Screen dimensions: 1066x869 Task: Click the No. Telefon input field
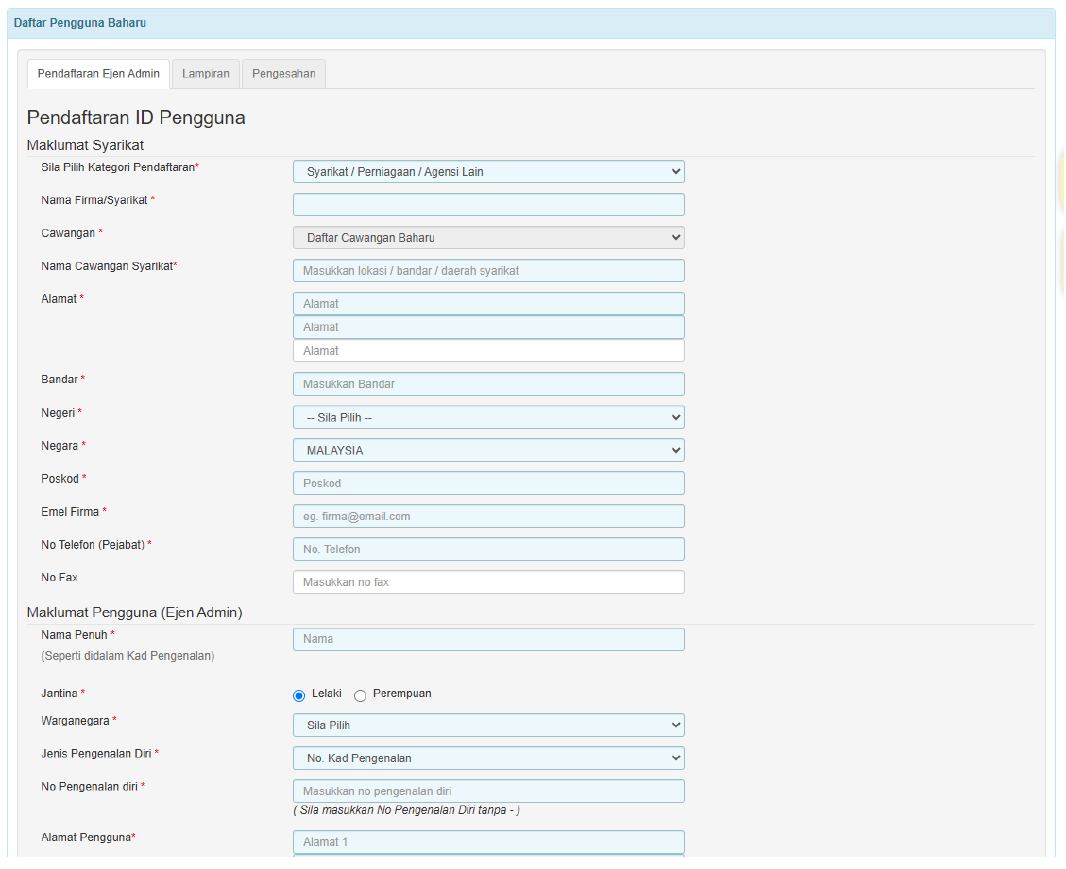tap(488, 549)
